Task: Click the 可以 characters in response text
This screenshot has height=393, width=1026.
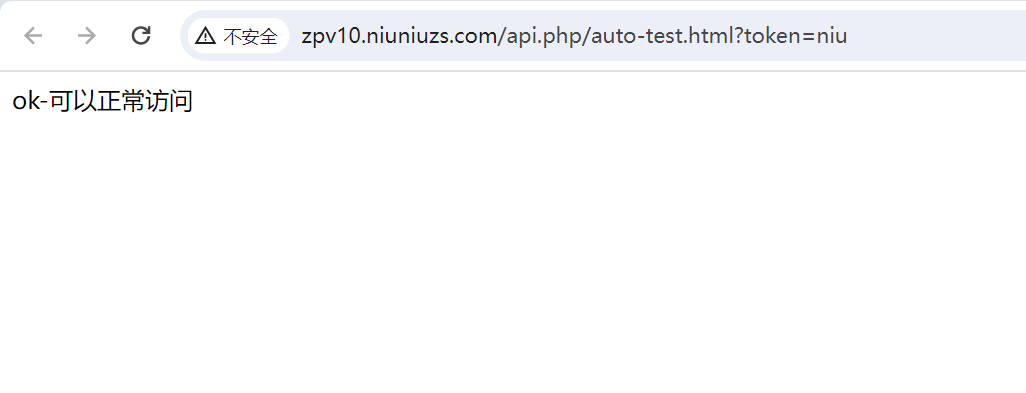Action: pos(72,102)
